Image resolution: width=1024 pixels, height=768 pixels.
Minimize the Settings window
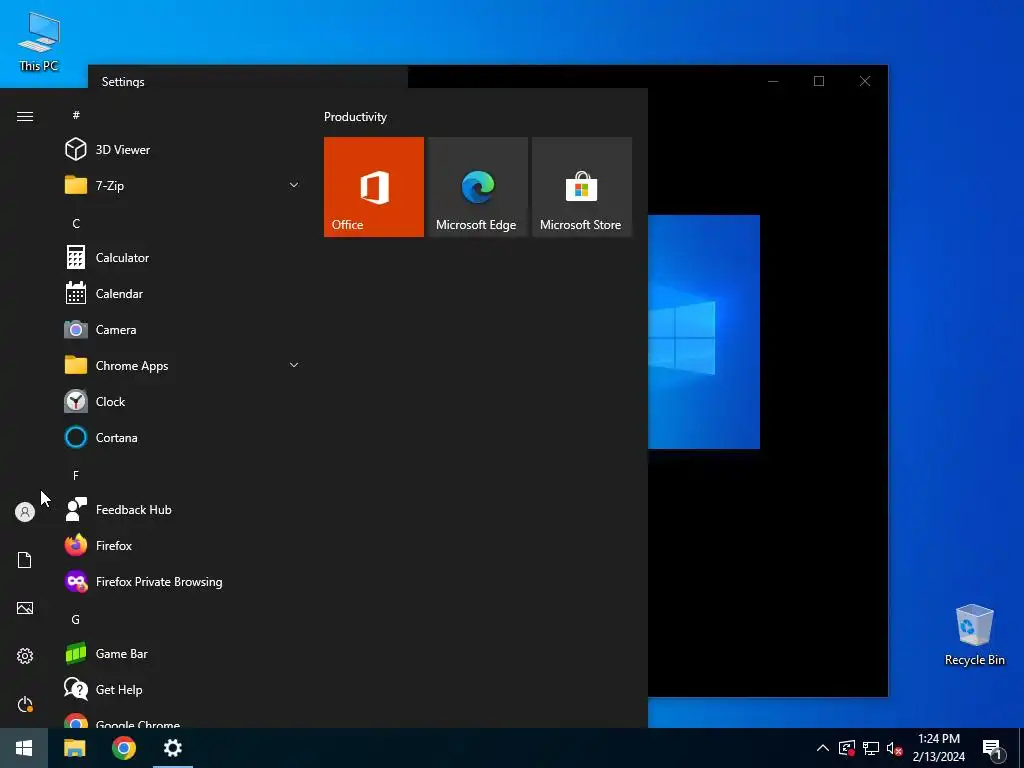point(773,81)
